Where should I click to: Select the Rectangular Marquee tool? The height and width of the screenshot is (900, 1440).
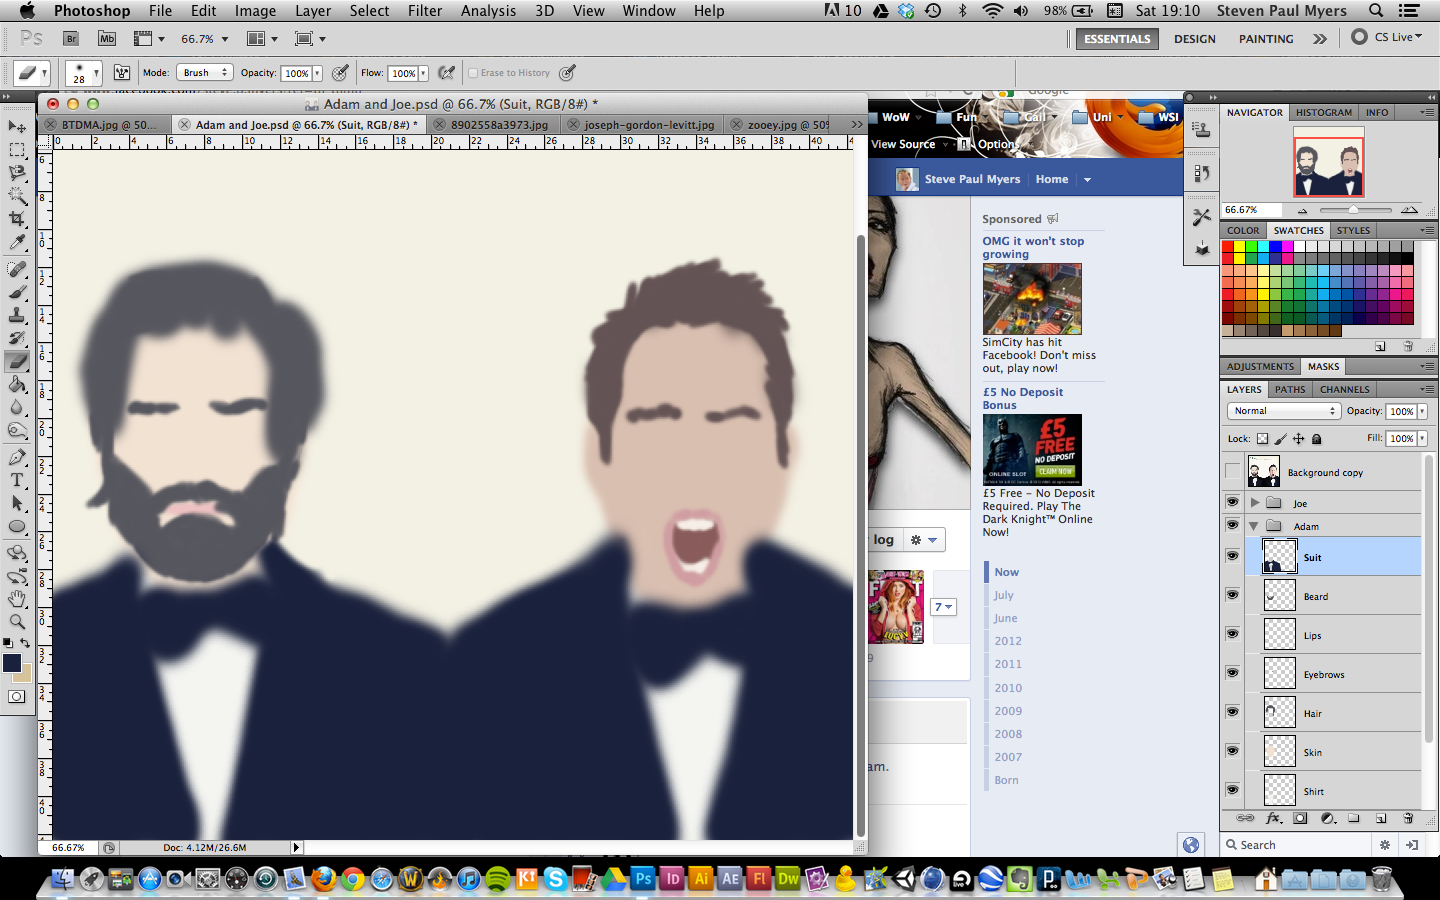pyautogui.click(x=17, y=150)
